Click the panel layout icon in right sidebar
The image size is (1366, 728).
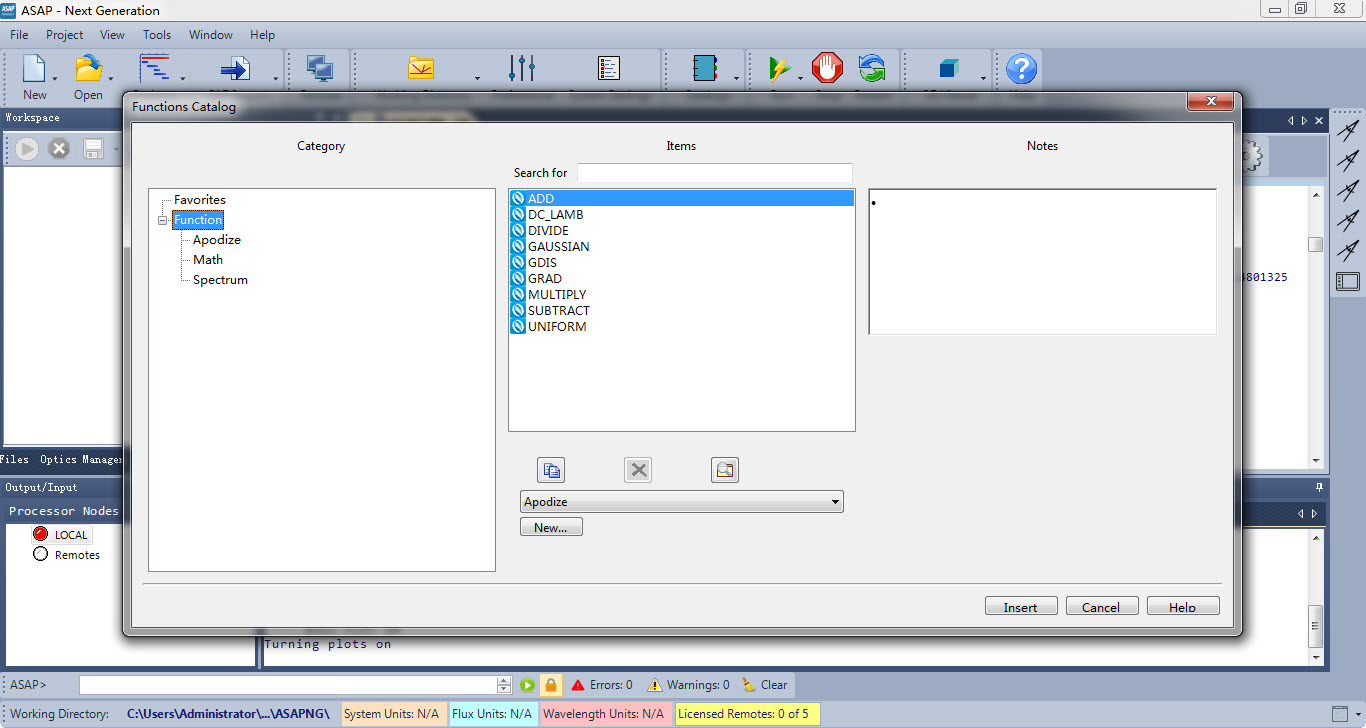coord(1347,282)
